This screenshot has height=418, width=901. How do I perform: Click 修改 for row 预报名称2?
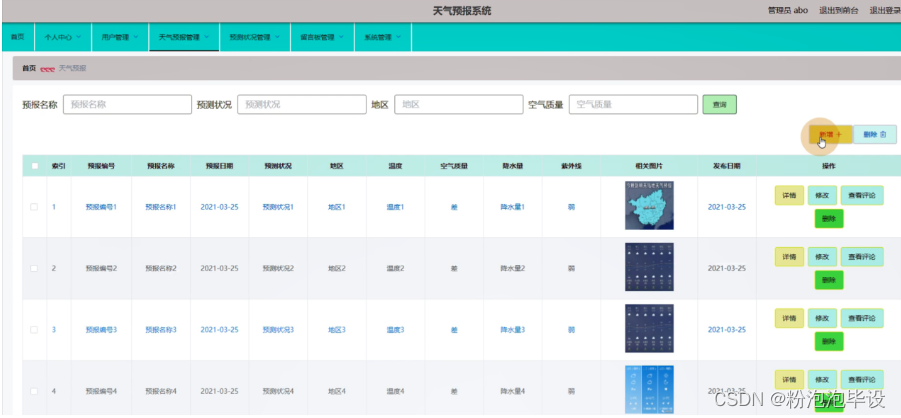(x=822, y=256)
